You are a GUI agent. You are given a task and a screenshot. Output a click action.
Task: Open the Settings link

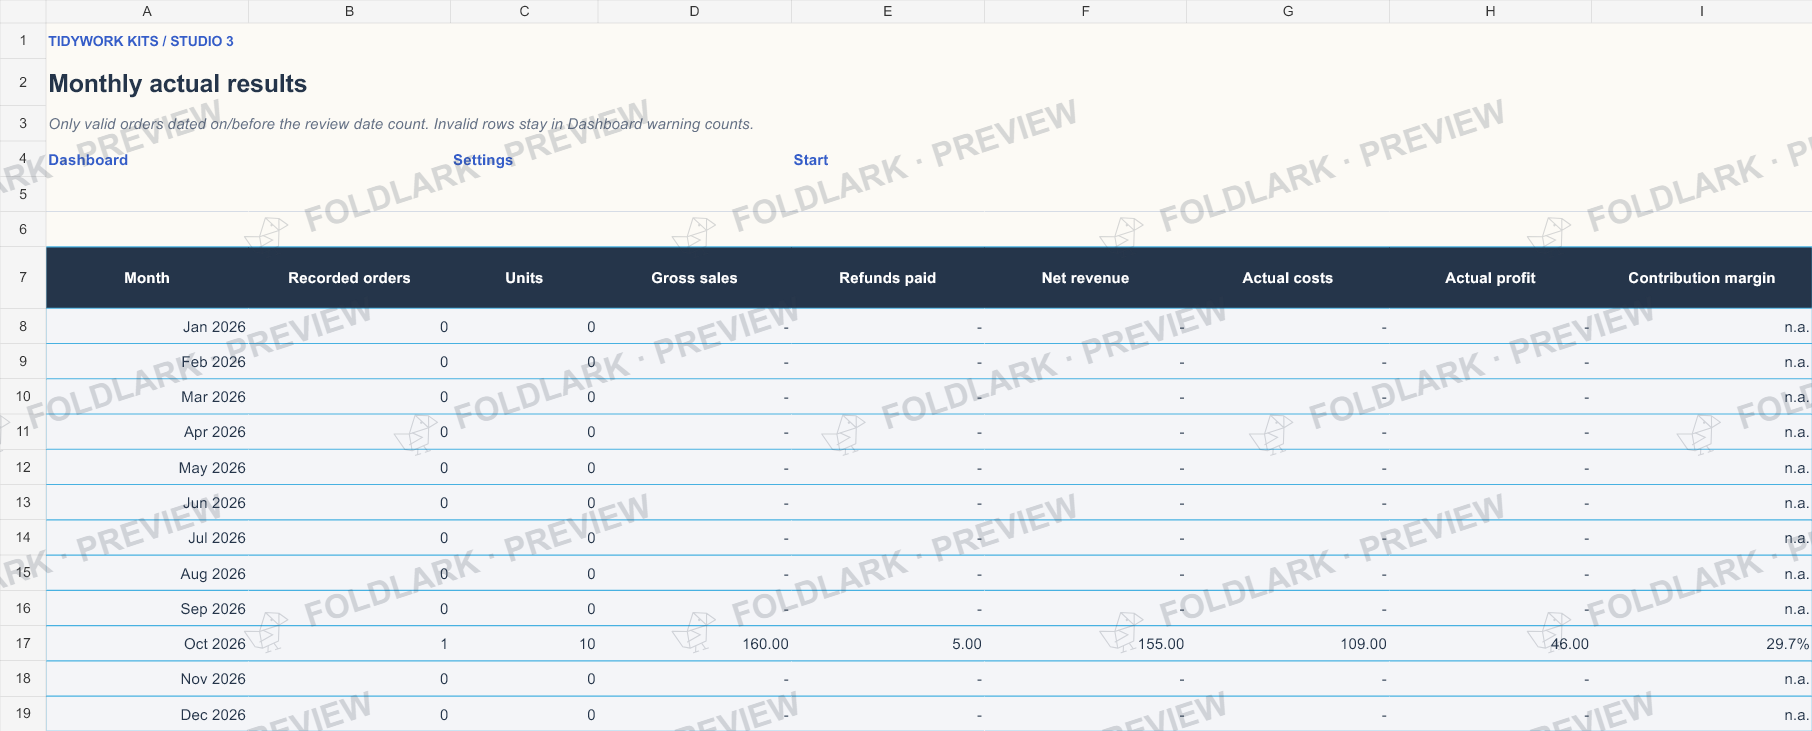coord(483,160)
